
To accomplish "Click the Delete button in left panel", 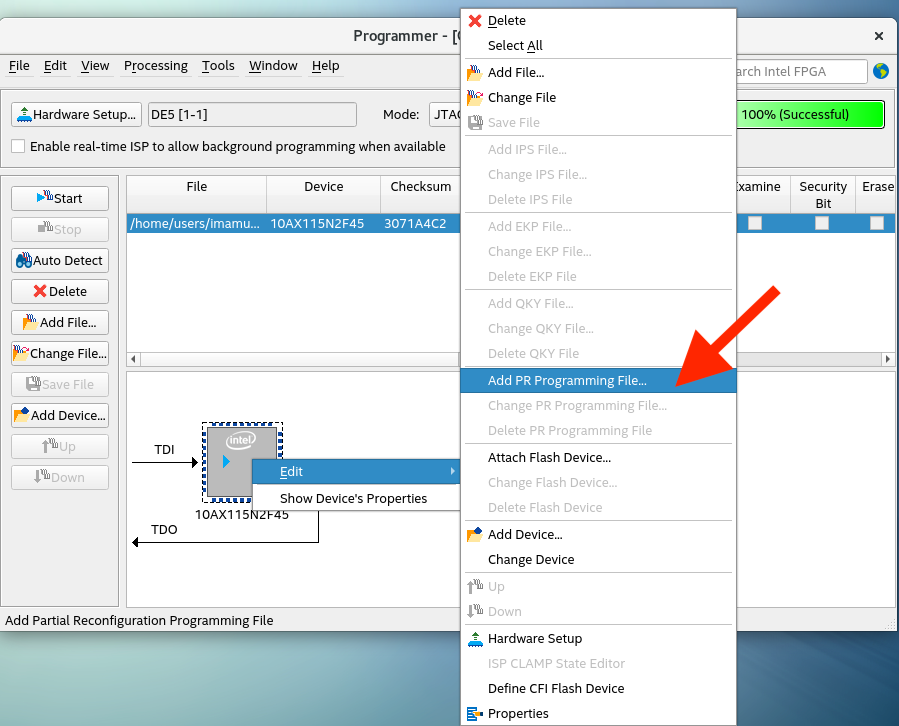I will (x=60, y=291).
